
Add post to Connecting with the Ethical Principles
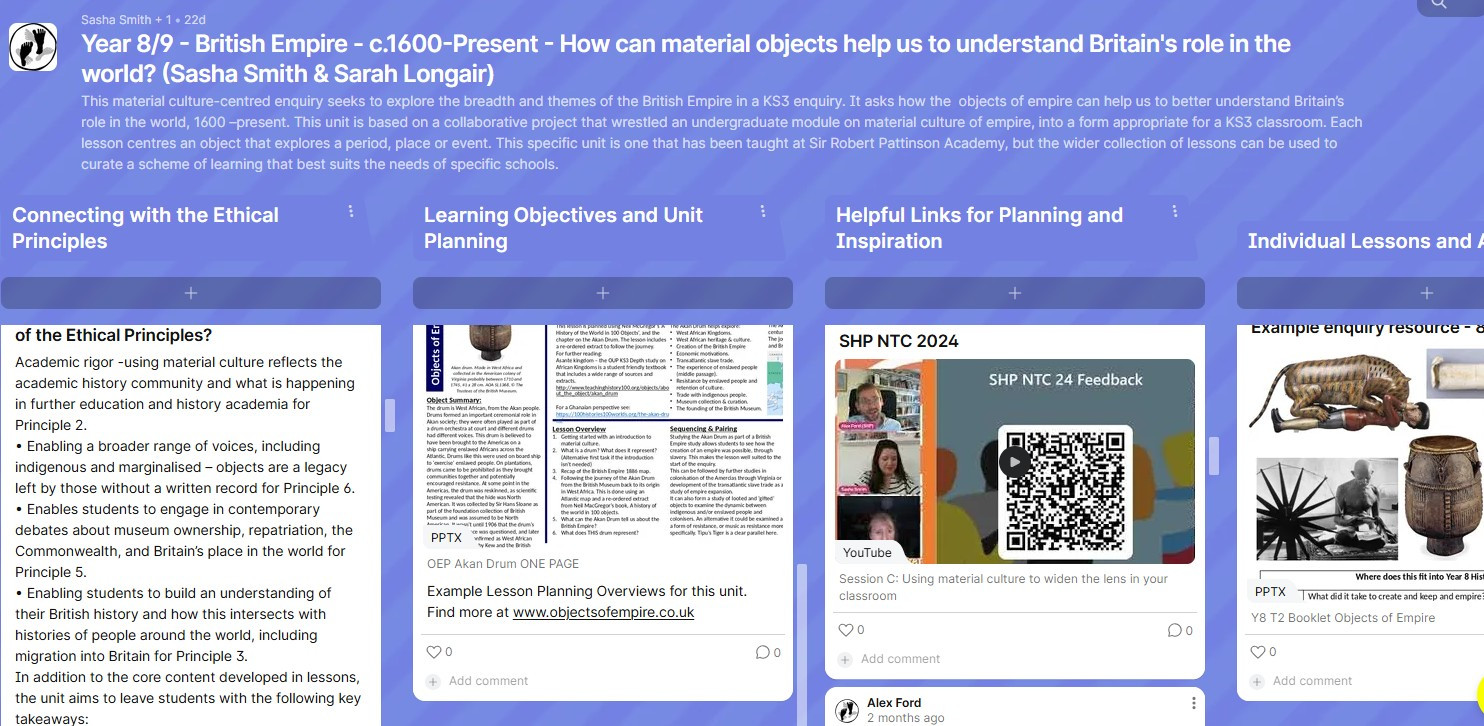point(191,293)
